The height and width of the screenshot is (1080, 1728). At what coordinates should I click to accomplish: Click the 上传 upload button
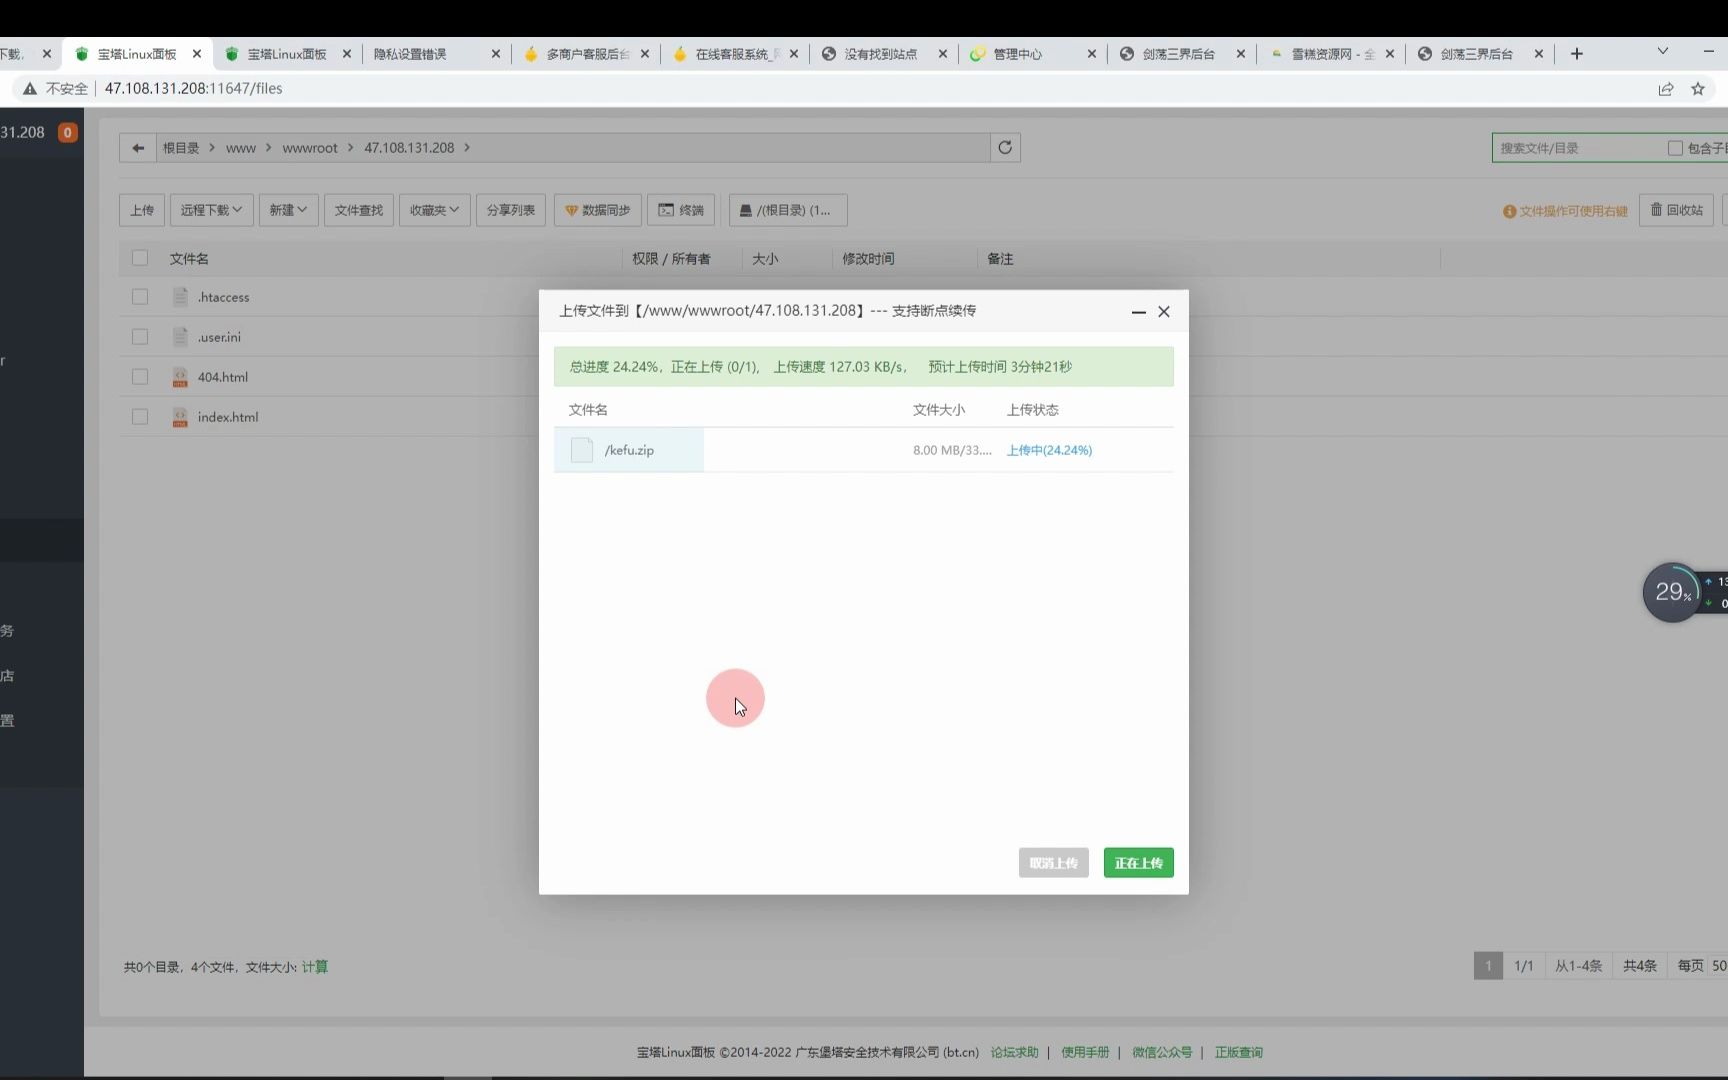click(x=142, y=210)
